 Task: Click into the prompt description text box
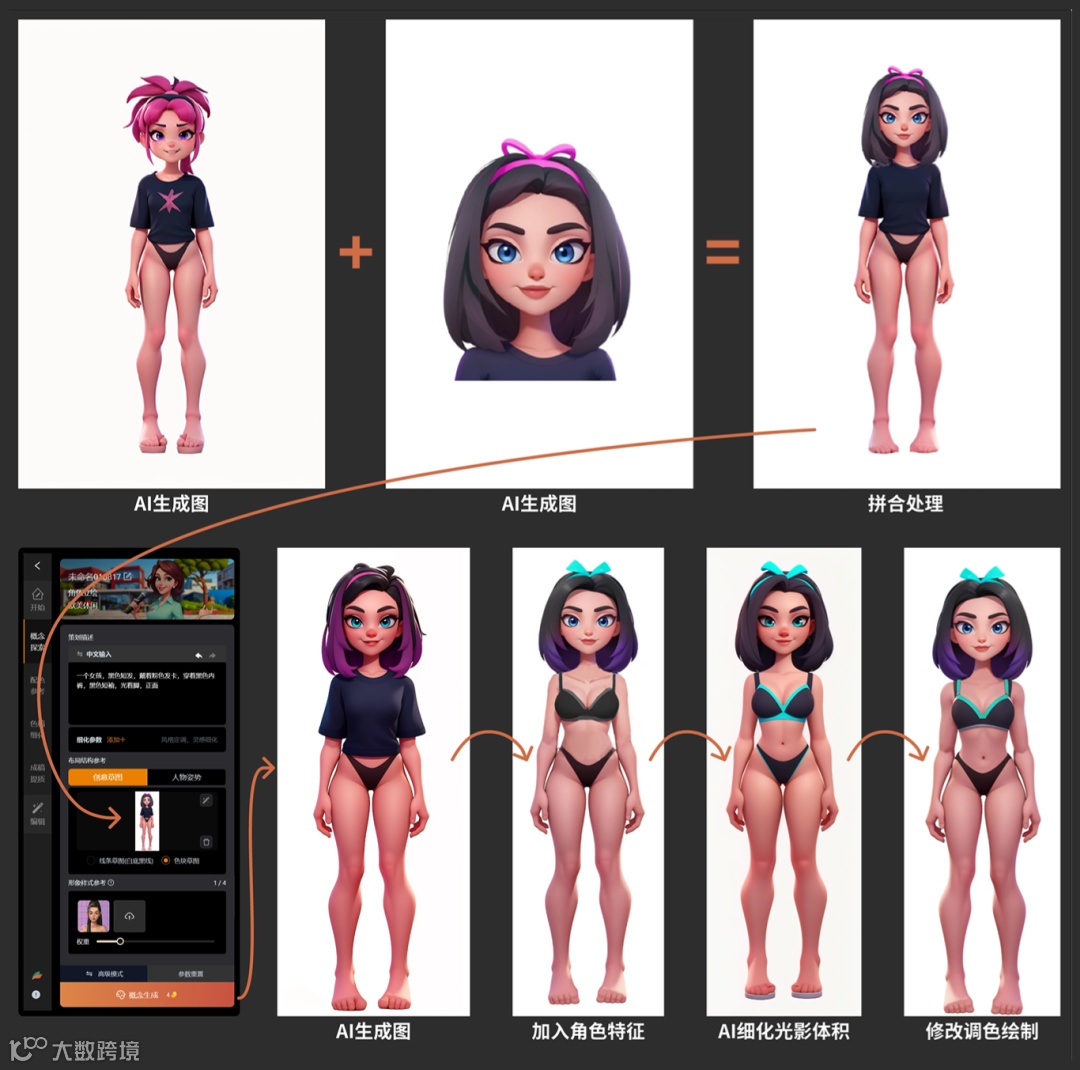click(x=147, y=692)
